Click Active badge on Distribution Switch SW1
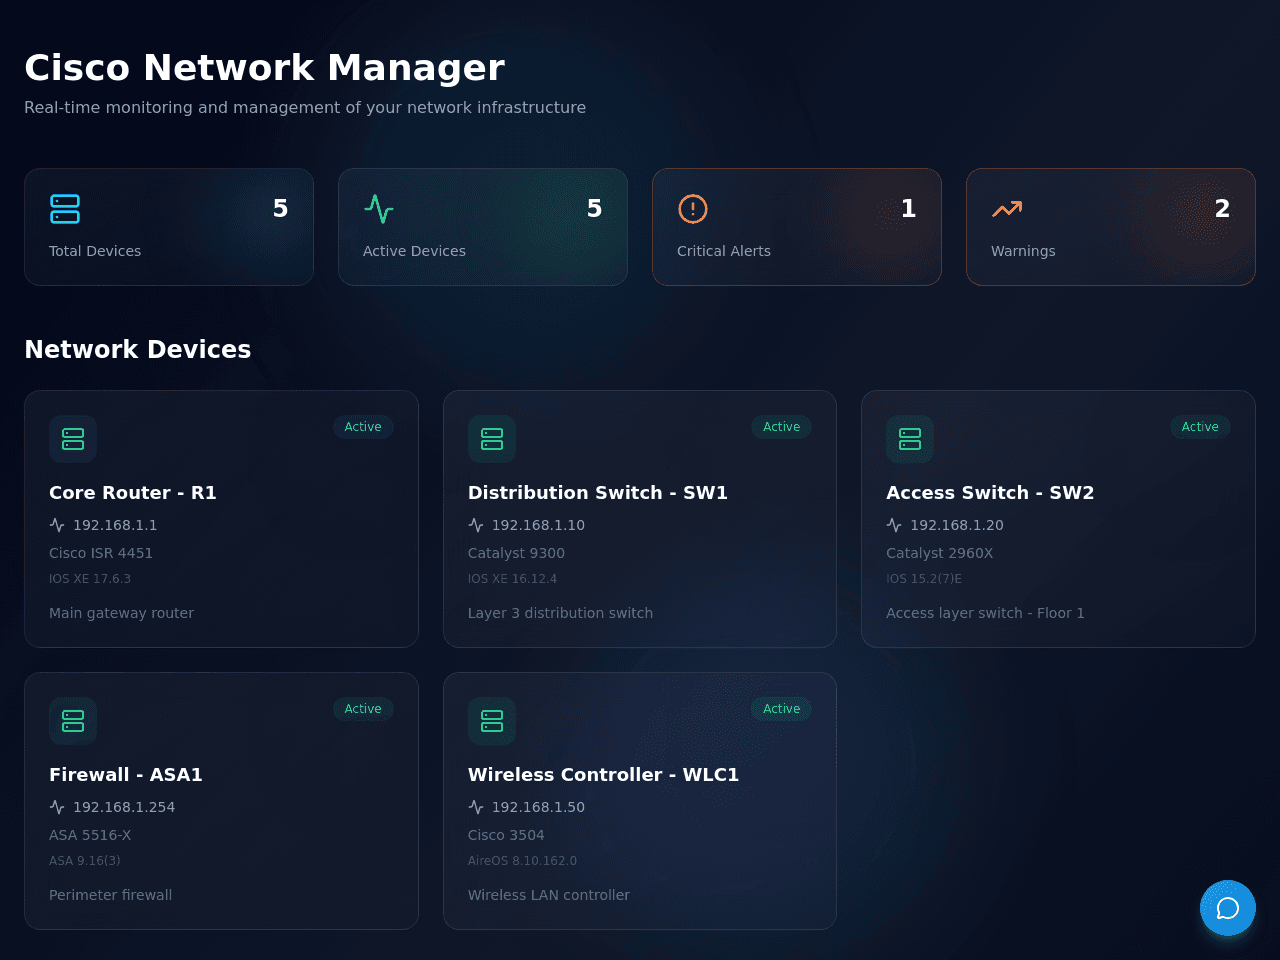The width and height of the screenshot is (1280, 960). click(781, 427)
